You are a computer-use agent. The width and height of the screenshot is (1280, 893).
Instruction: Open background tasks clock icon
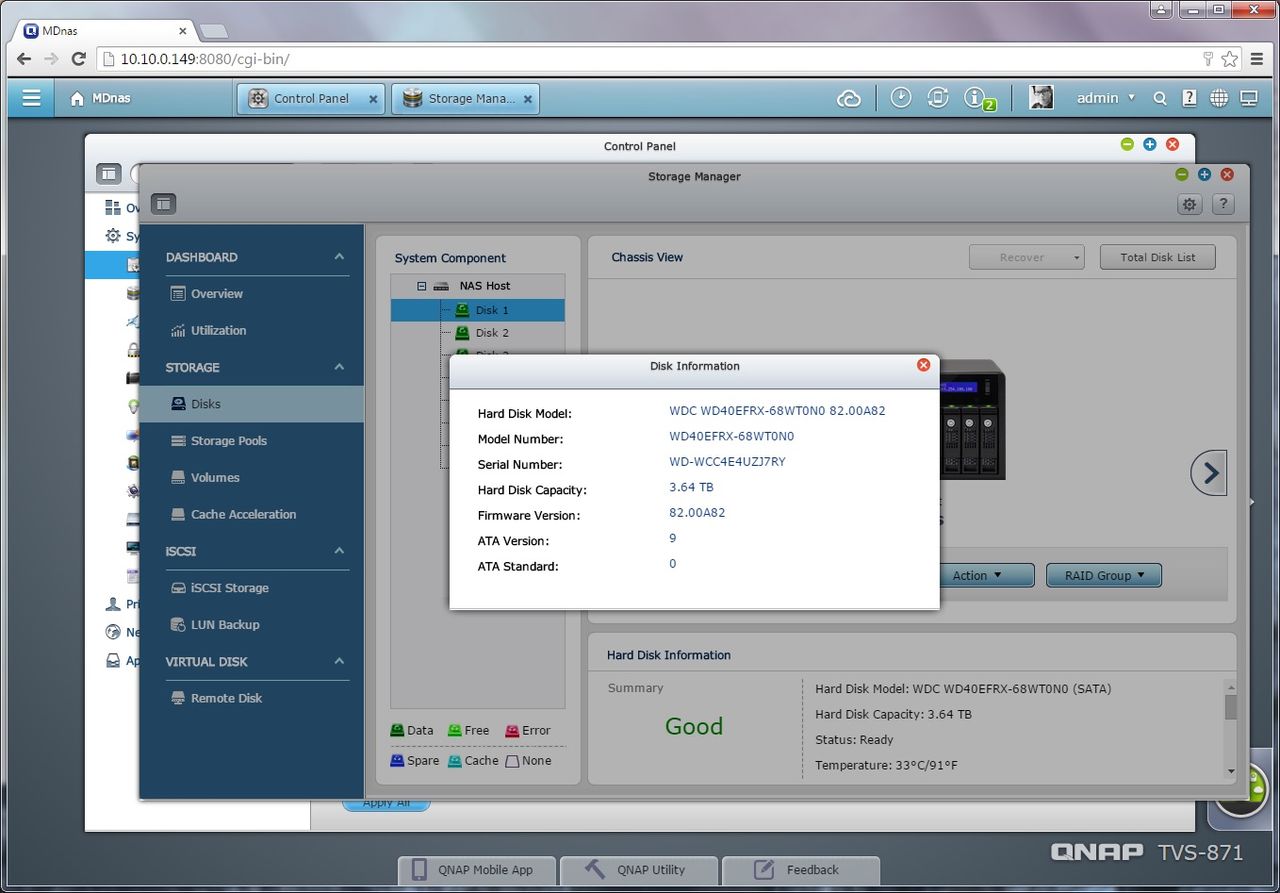tap(901, 98)
